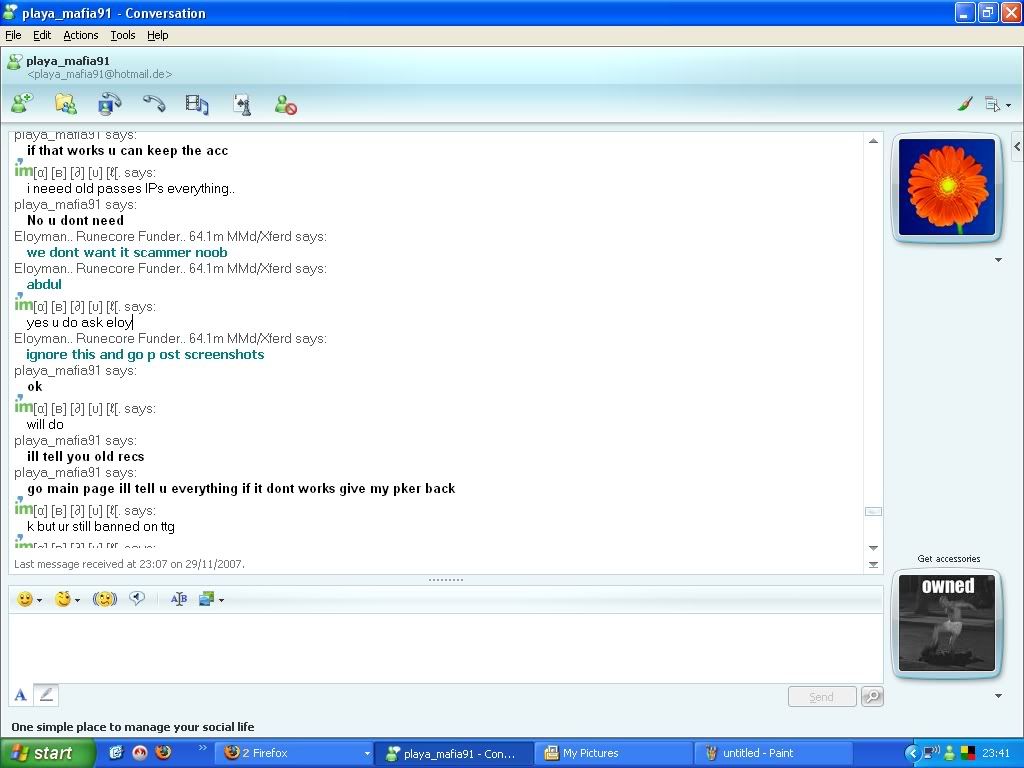Click the Get accessories link
Image resolution: width=1024 pixels, height=768 pixels.
(948, 559)
